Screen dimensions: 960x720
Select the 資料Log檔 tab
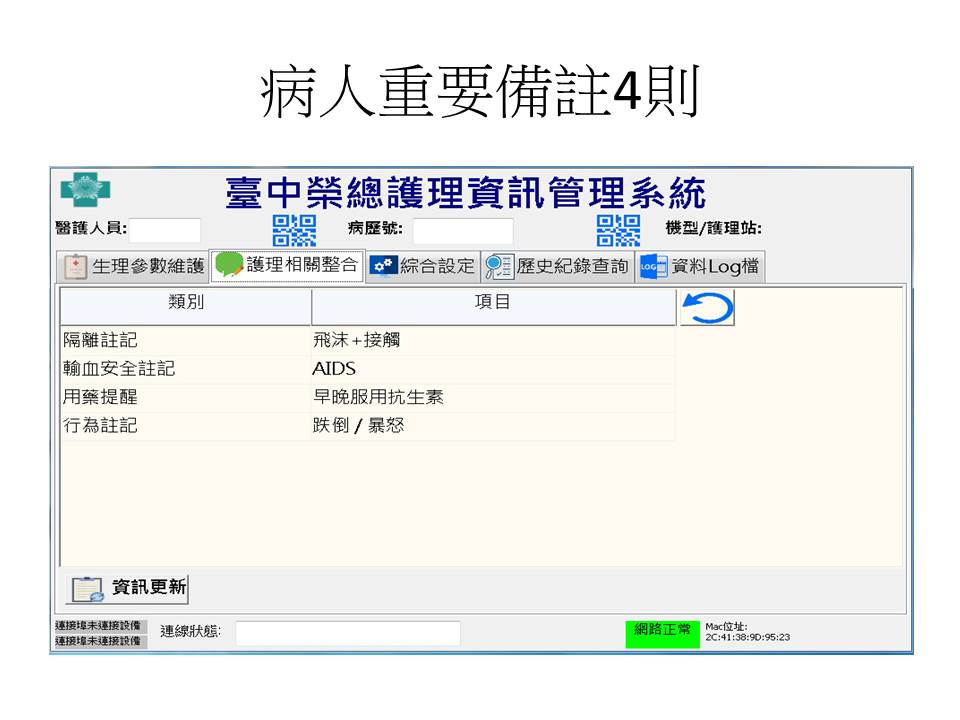click(700, 267)
